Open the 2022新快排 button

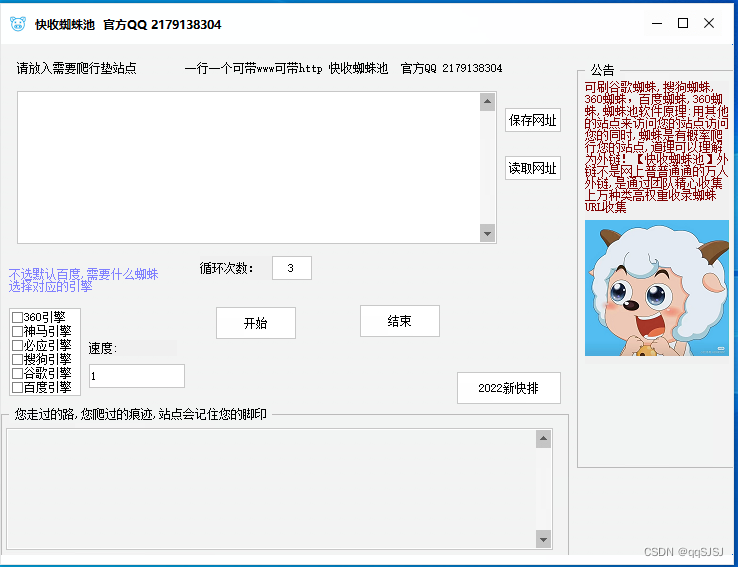(509, 388)
